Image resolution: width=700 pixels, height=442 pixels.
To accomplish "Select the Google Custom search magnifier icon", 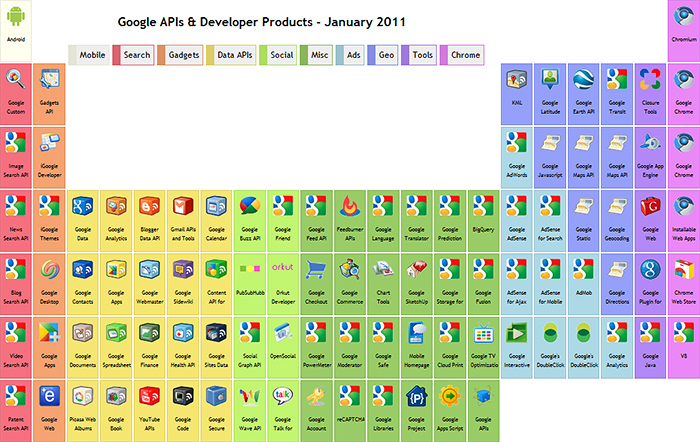I will tap(16, 79).
